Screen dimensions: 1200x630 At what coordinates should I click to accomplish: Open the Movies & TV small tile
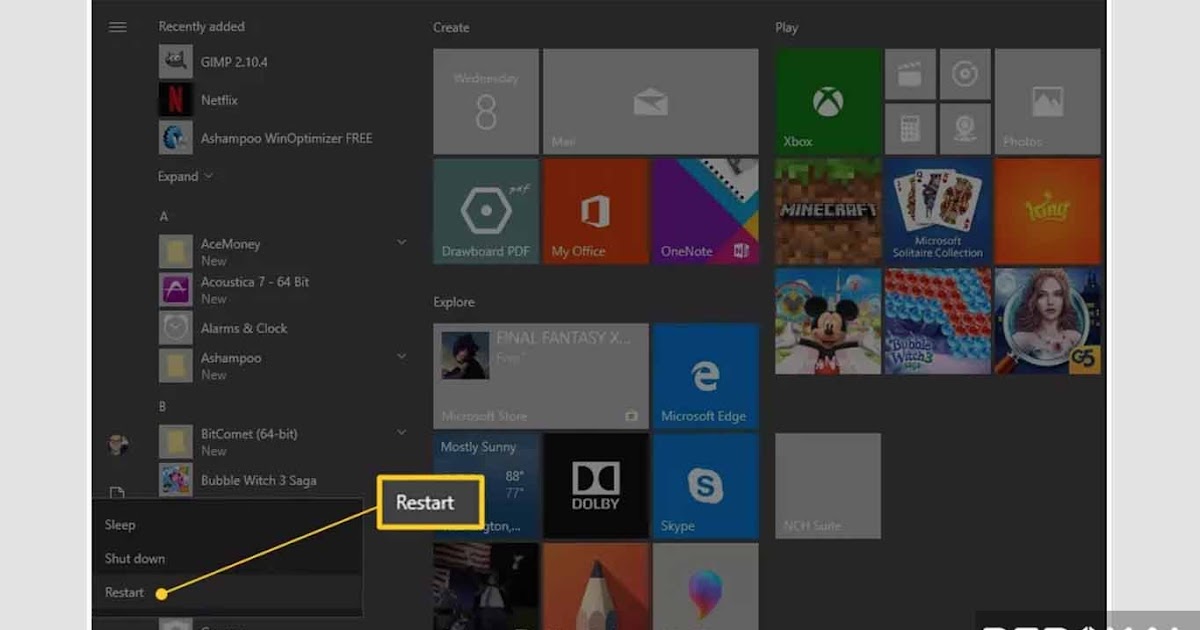click(x=910, y=74)
